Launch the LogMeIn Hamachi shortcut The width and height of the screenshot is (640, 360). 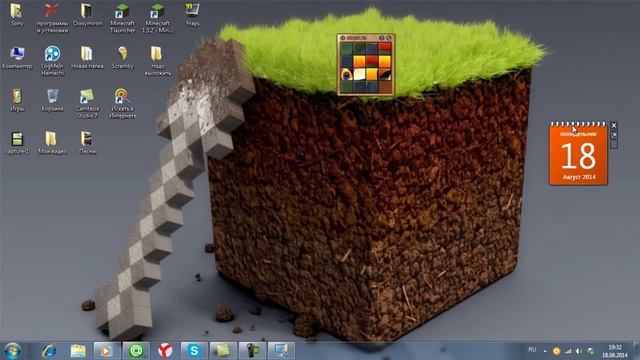[52, 61]
